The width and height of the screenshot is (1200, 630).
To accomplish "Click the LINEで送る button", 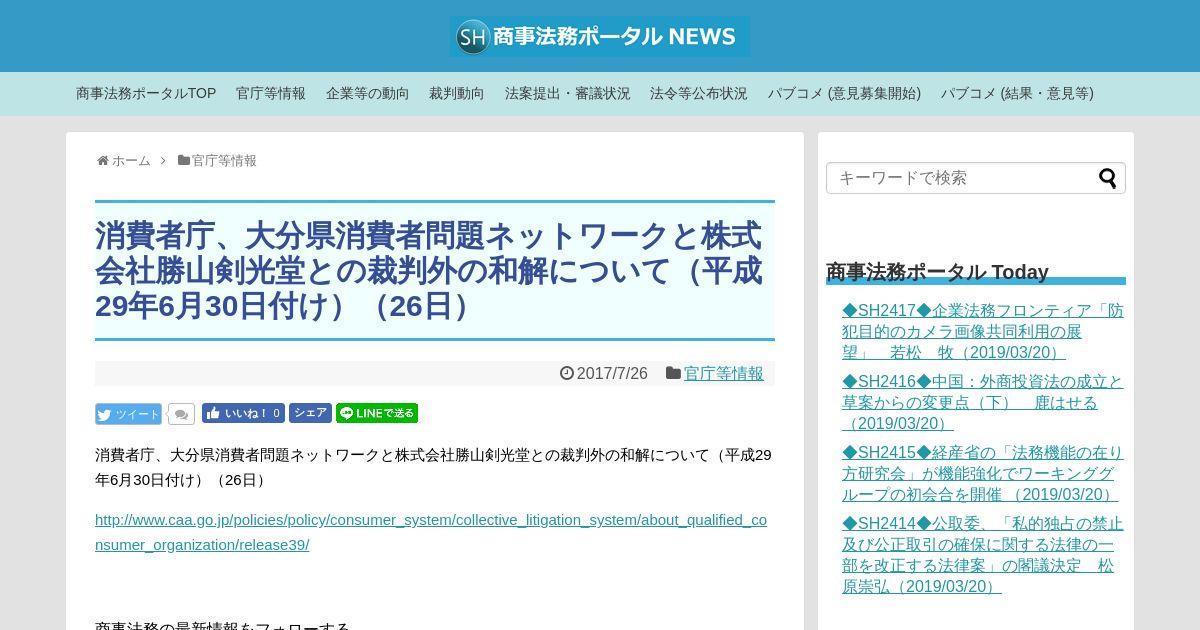I will pos(377,413).
